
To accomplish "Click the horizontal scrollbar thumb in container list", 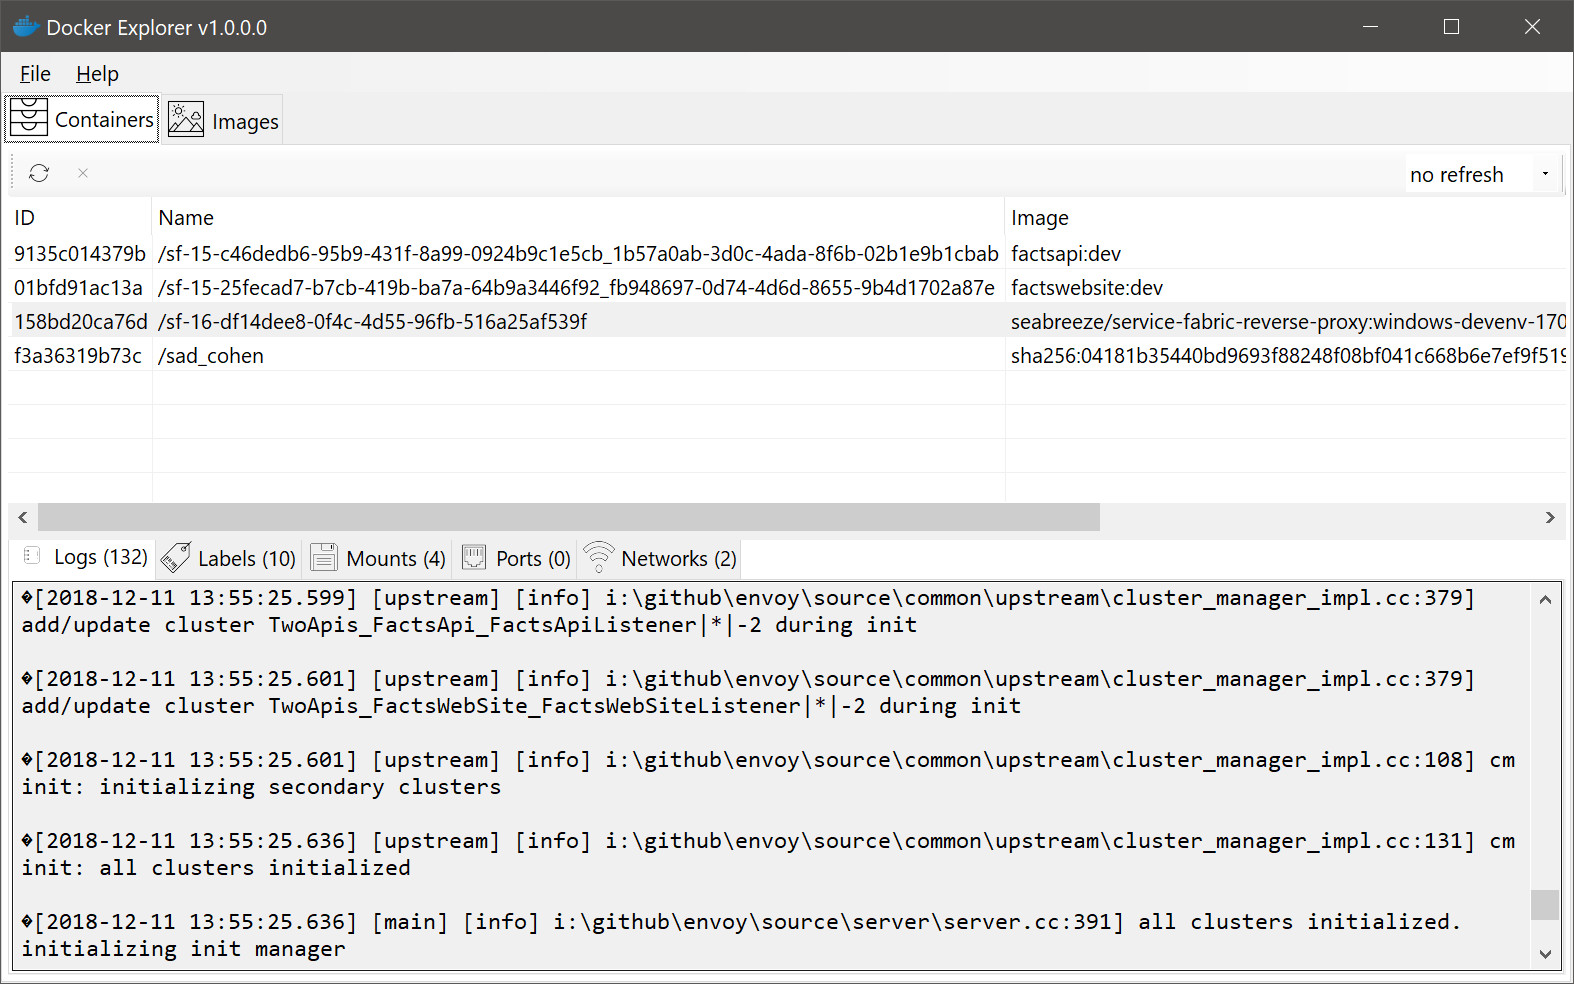I will (x=568, y=517).
